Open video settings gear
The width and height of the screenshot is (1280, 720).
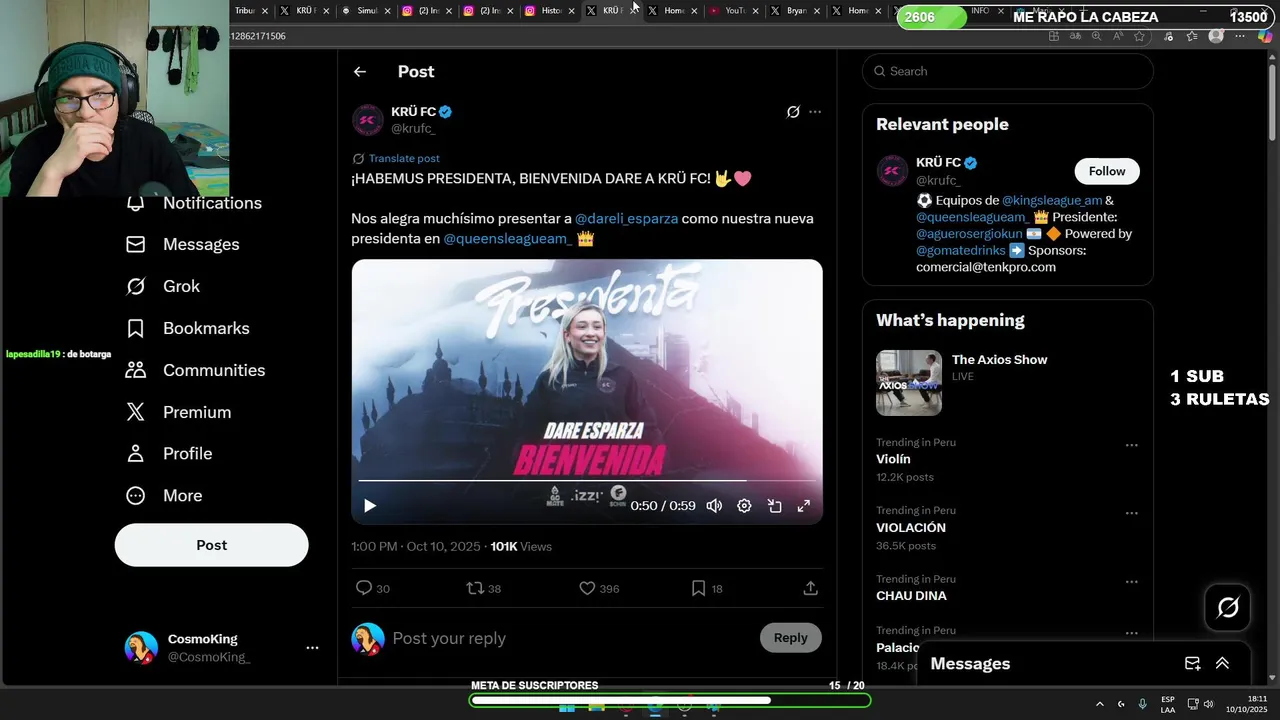744,506
